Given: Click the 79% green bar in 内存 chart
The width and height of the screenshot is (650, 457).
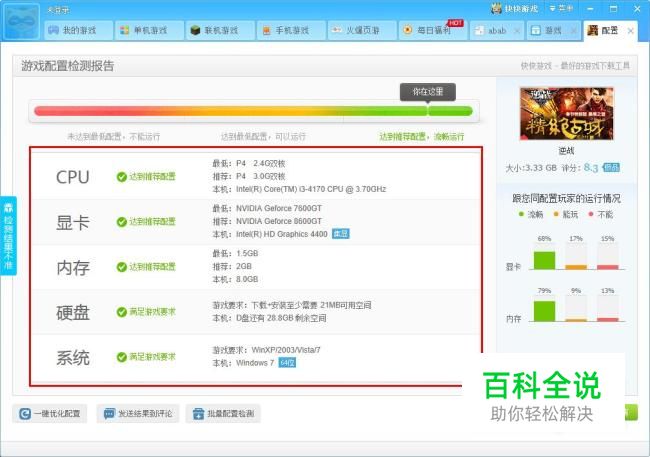Looking at the screenshot, I should [544, 311].
